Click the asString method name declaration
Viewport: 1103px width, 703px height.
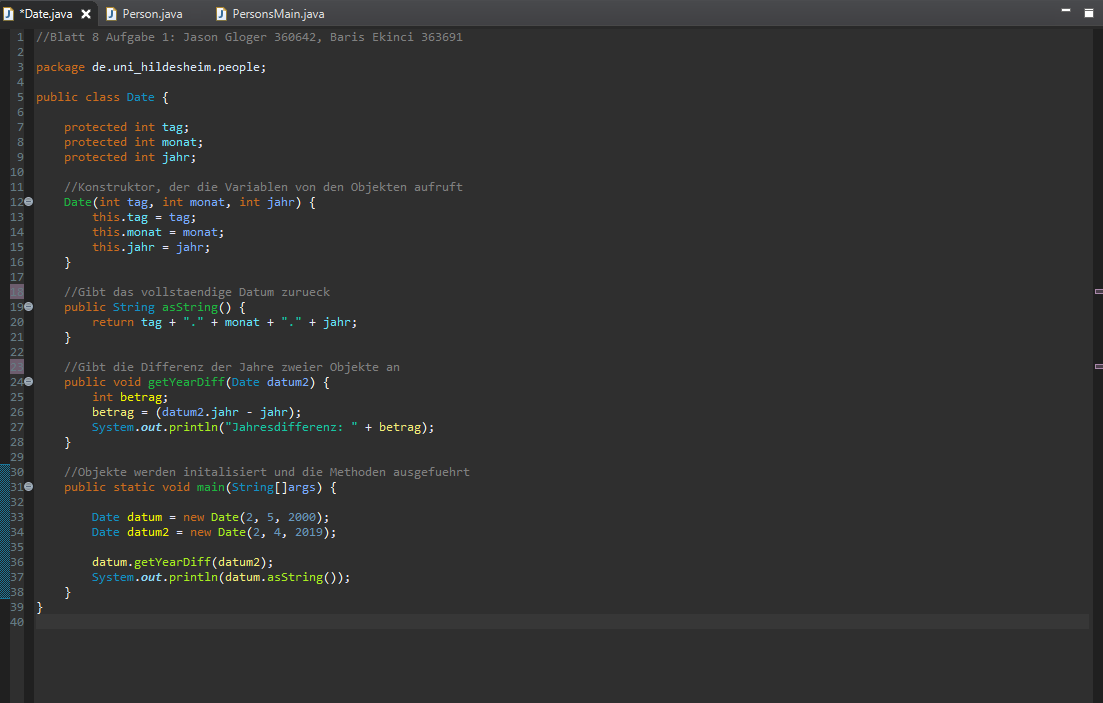189,307
